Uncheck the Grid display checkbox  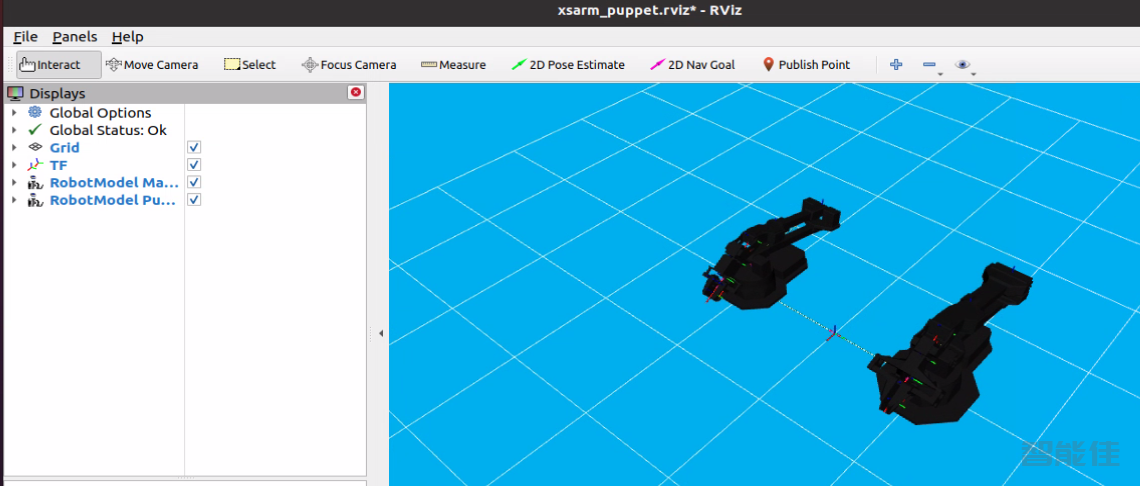[x=194, y=148]
